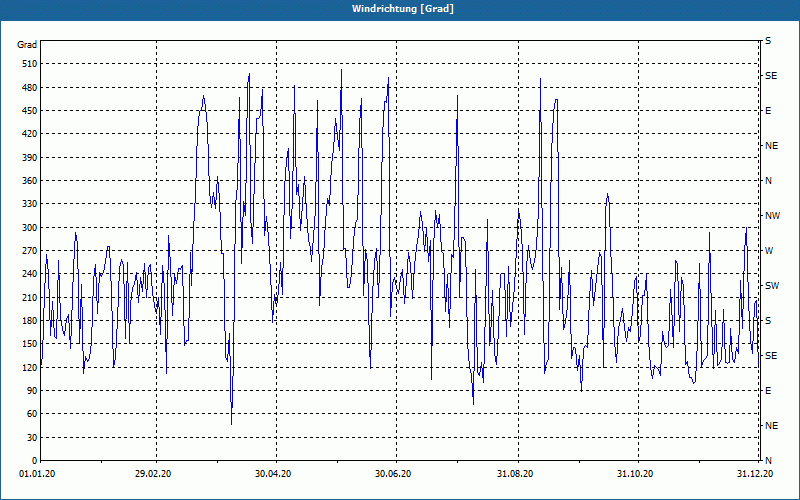Select the 31.12.20 date label

click(755, 474)
